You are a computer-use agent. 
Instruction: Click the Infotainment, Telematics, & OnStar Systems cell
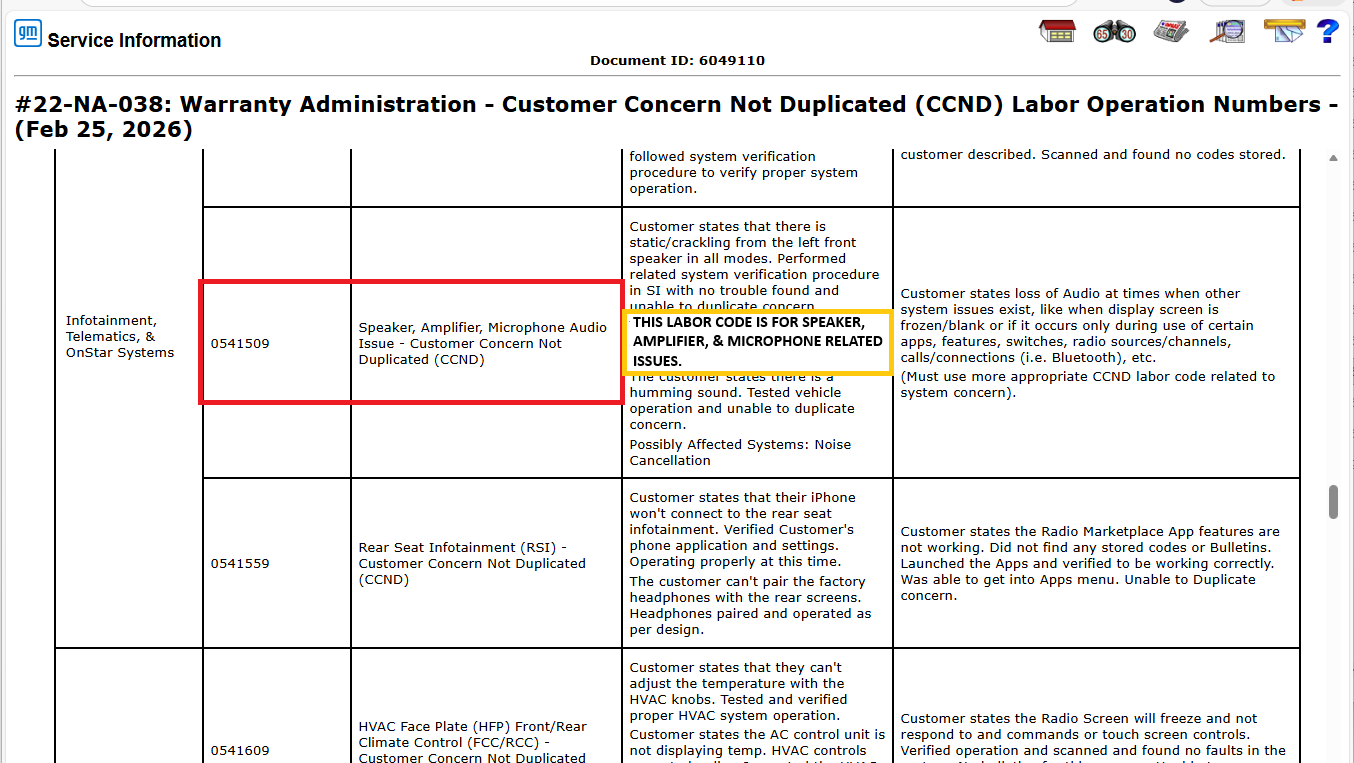[120, 337]
